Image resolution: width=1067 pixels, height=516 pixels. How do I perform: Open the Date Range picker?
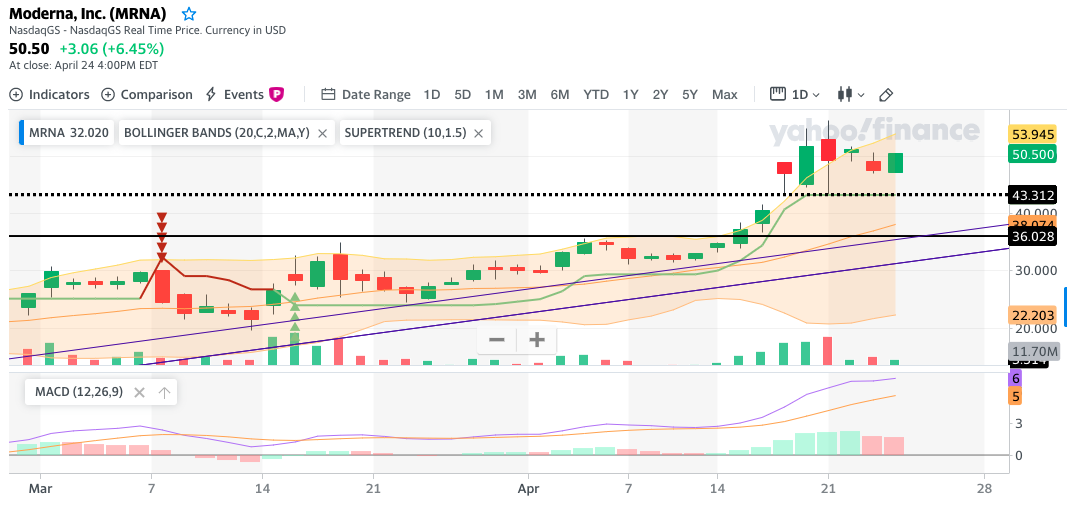tap(366, 94)
